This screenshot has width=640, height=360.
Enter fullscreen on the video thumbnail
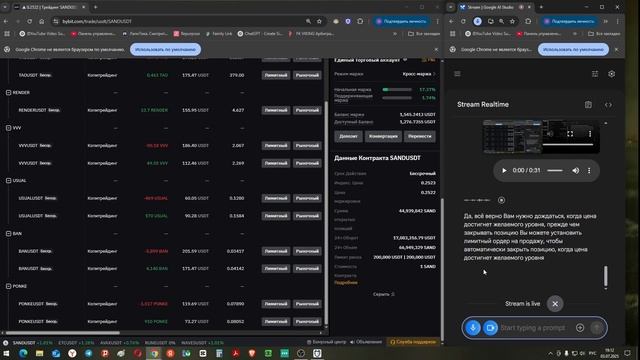pyautogui.click(x=570, y=134)
